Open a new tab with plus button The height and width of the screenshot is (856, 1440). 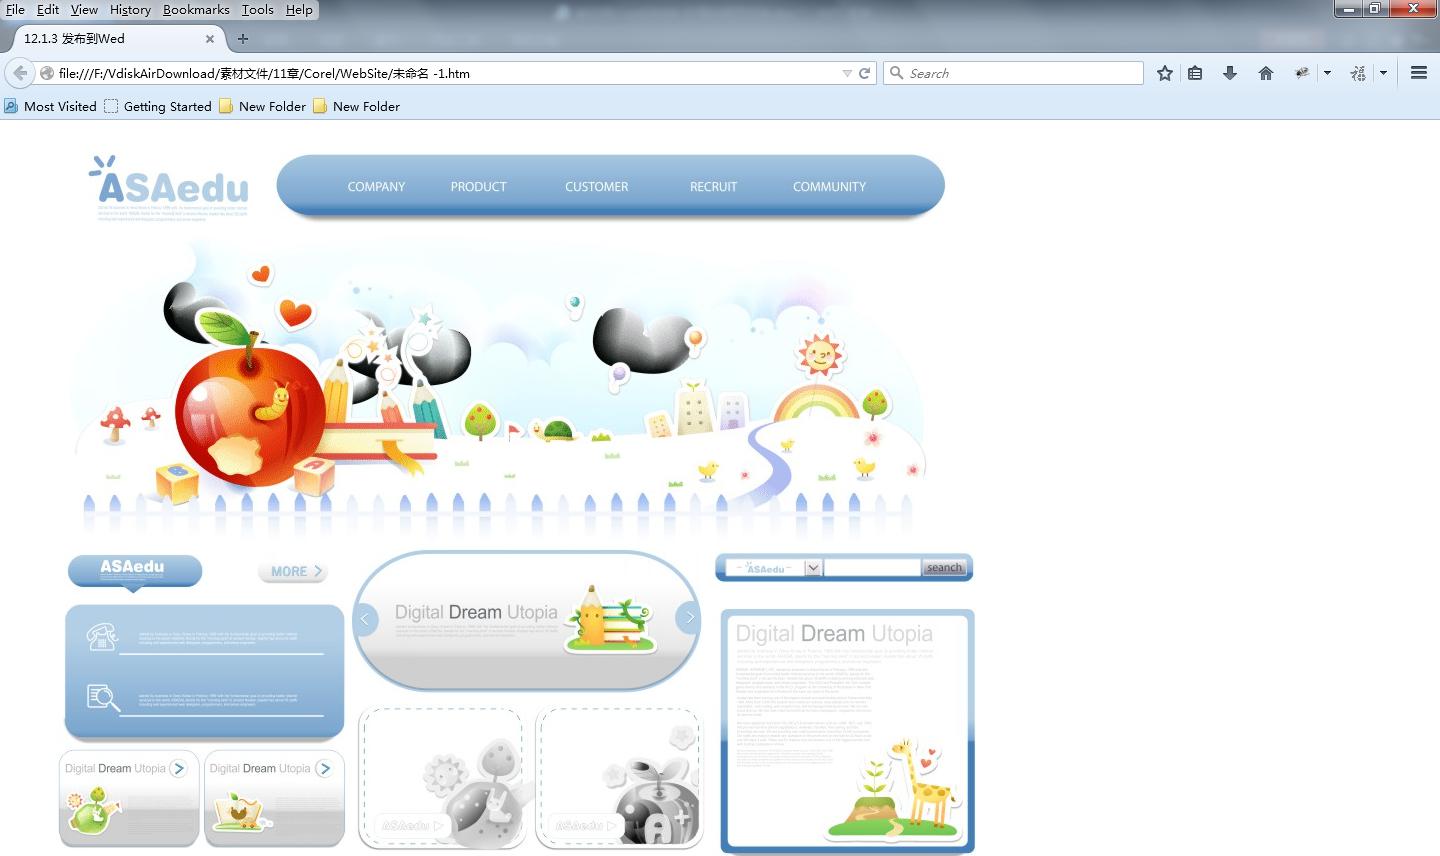pos(243,39)
